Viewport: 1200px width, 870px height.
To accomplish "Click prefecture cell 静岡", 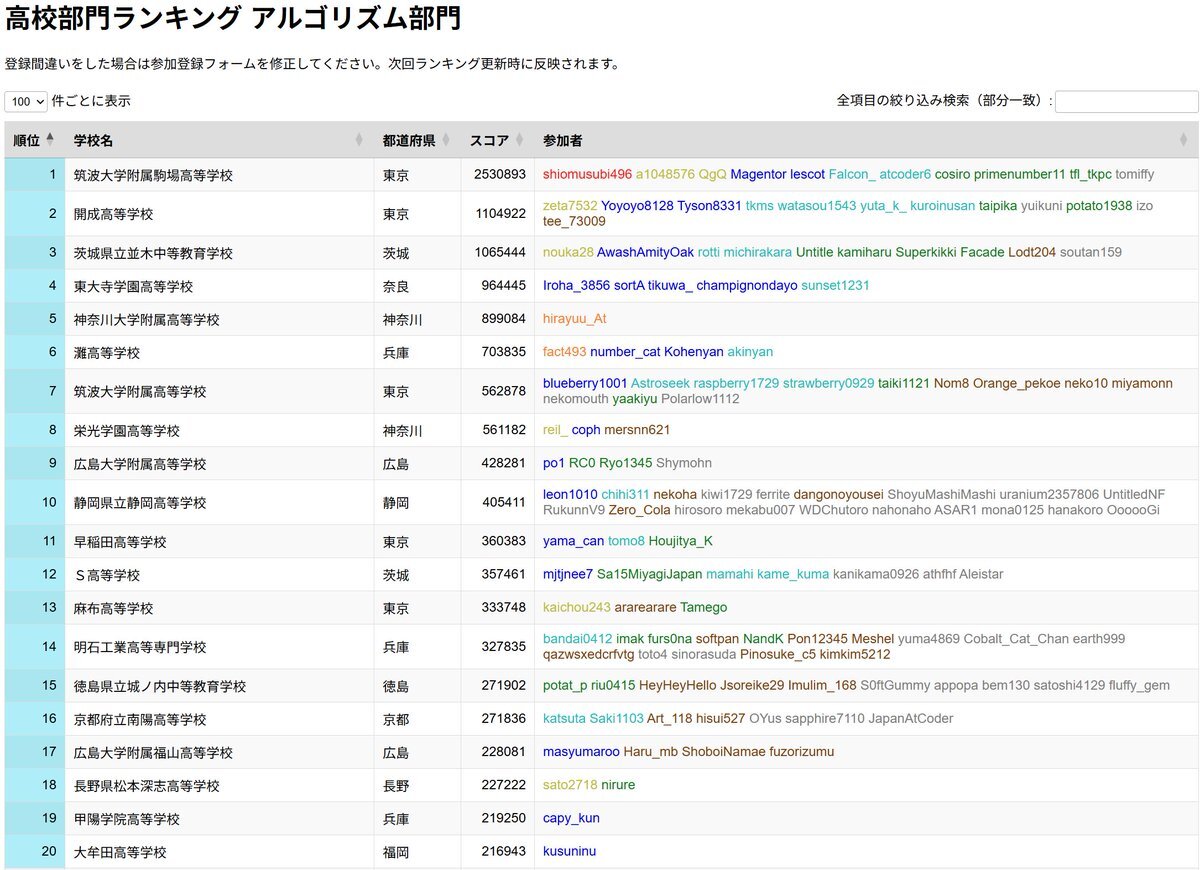I will point(396,502).
